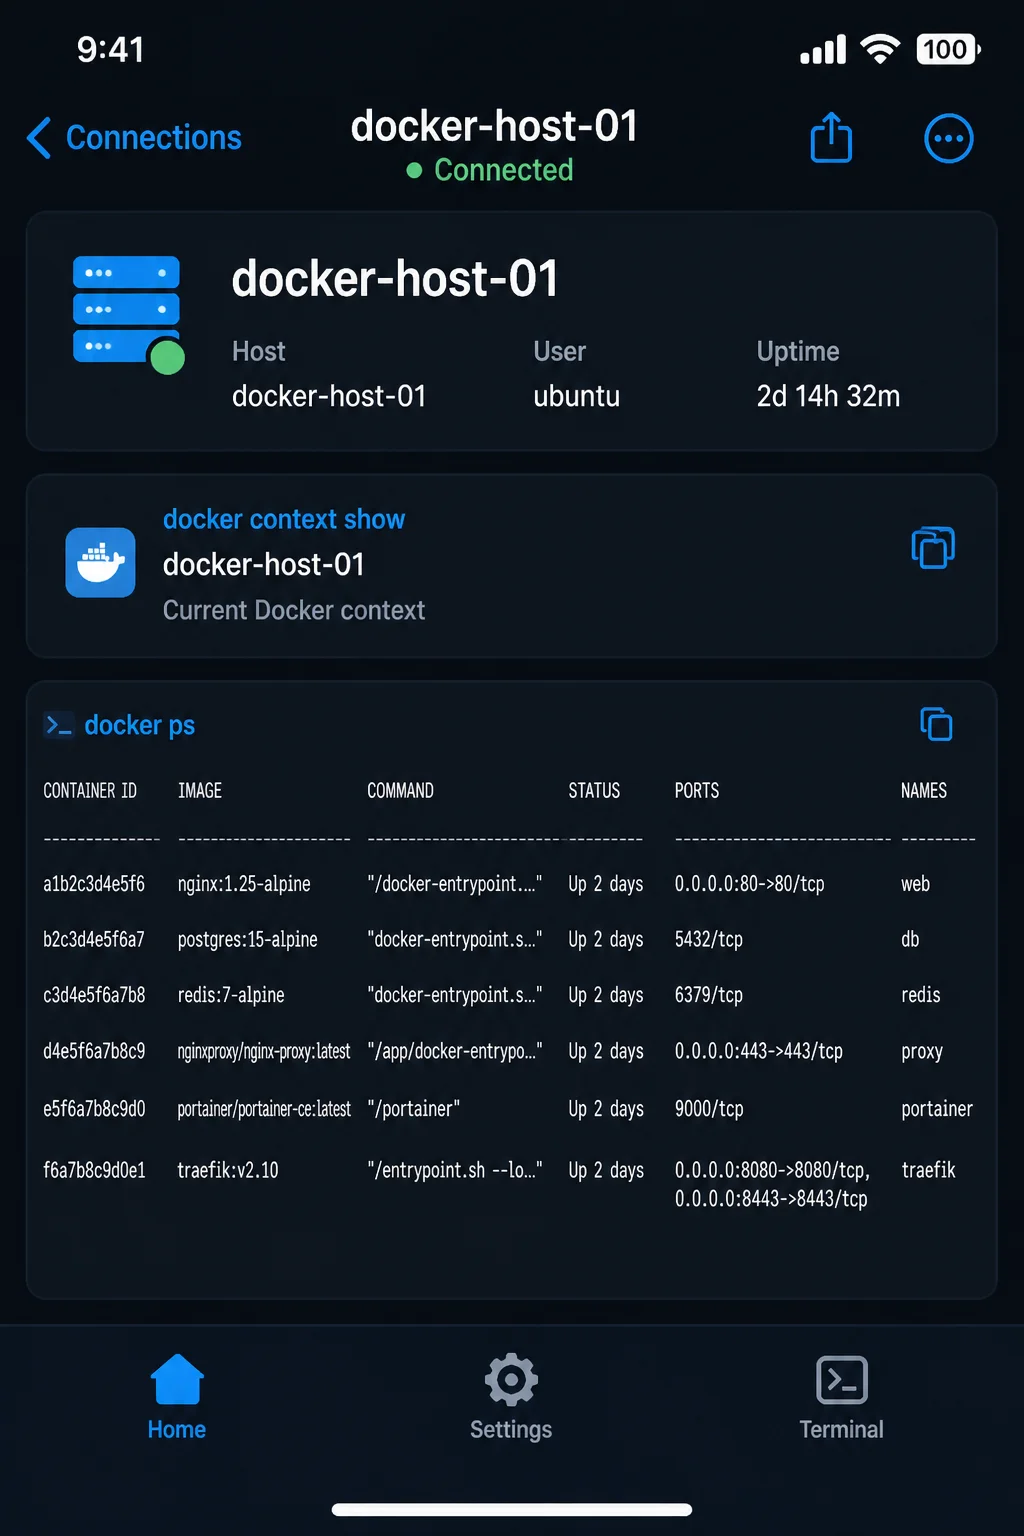This screenshot has height=1536, width=1024.
Task: Tap the Docker whale icon
Action: (x=100, y=562)
